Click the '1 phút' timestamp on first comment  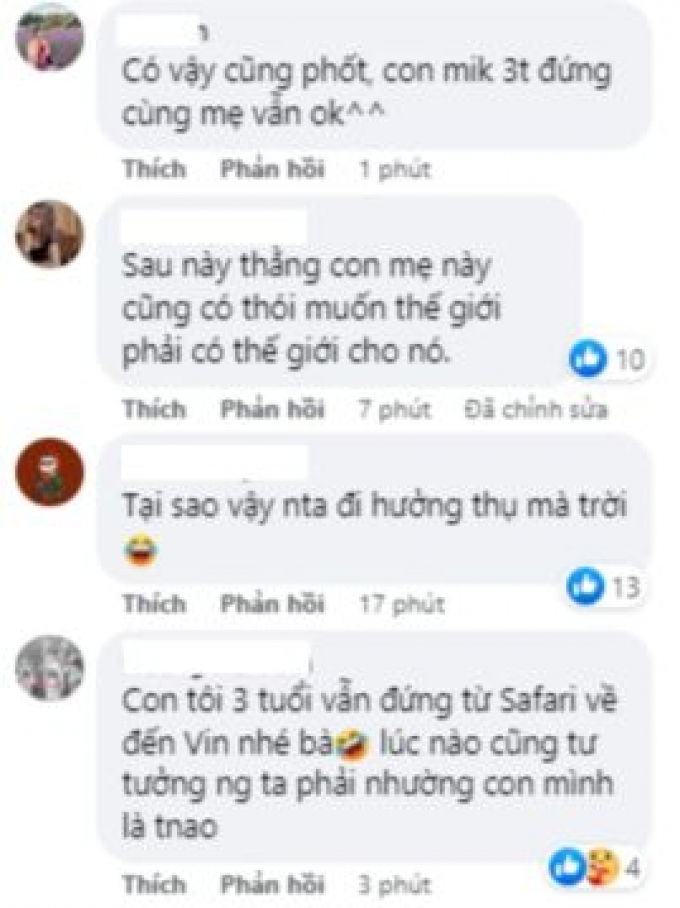click(x=395, y=170)
